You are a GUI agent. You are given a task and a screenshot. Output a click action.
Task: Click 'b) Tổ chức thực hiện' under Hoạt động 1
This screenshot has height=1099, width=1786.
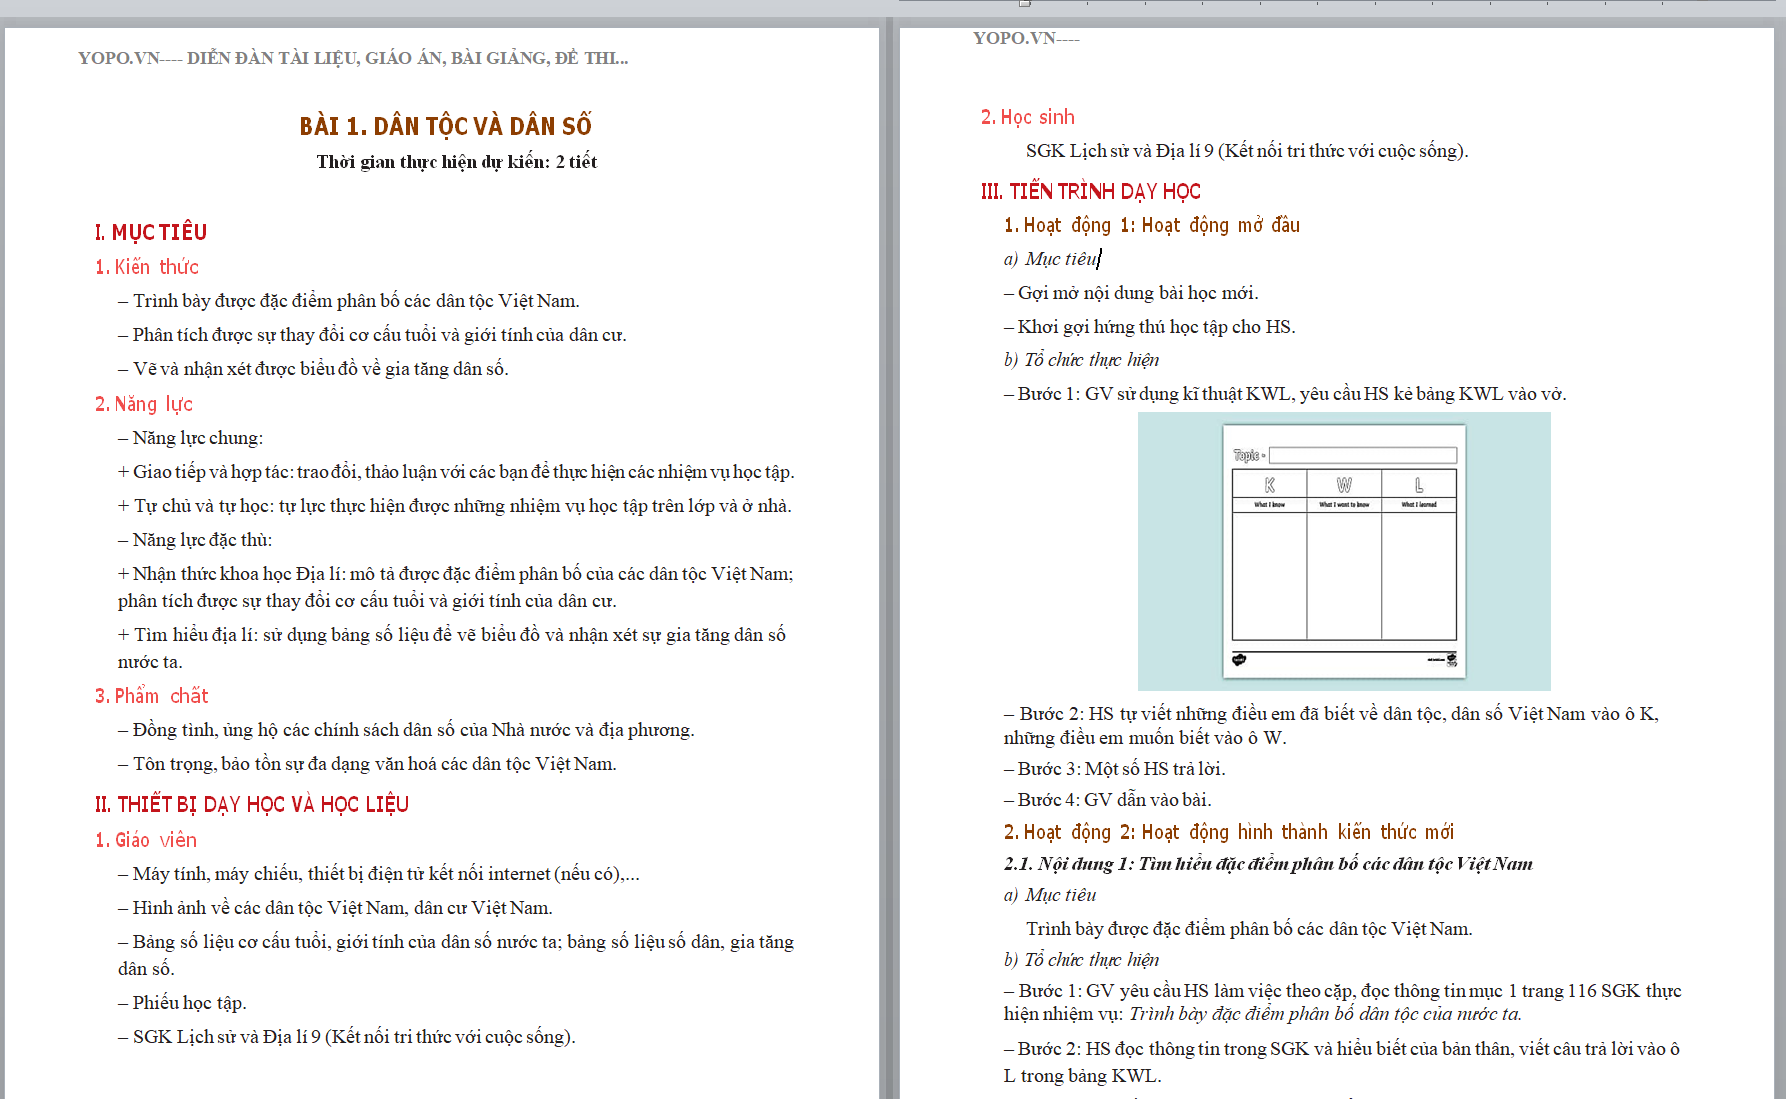pyautogui.click(x=1082, y=360)
